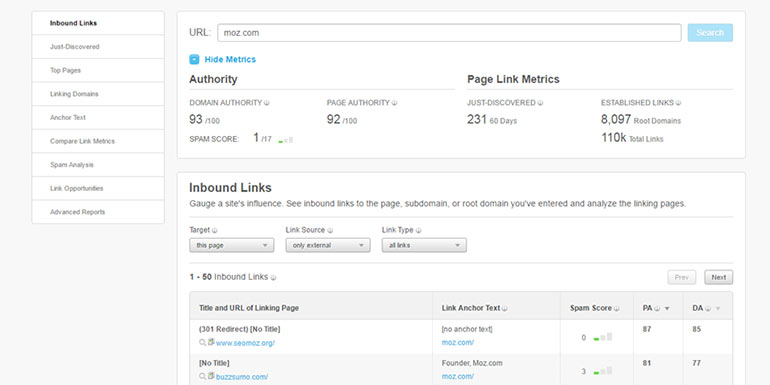Open Link Opportunities in the sidebar
Image resolution: width=770 pixels, height=385 pixels.
tap(98, 188)
